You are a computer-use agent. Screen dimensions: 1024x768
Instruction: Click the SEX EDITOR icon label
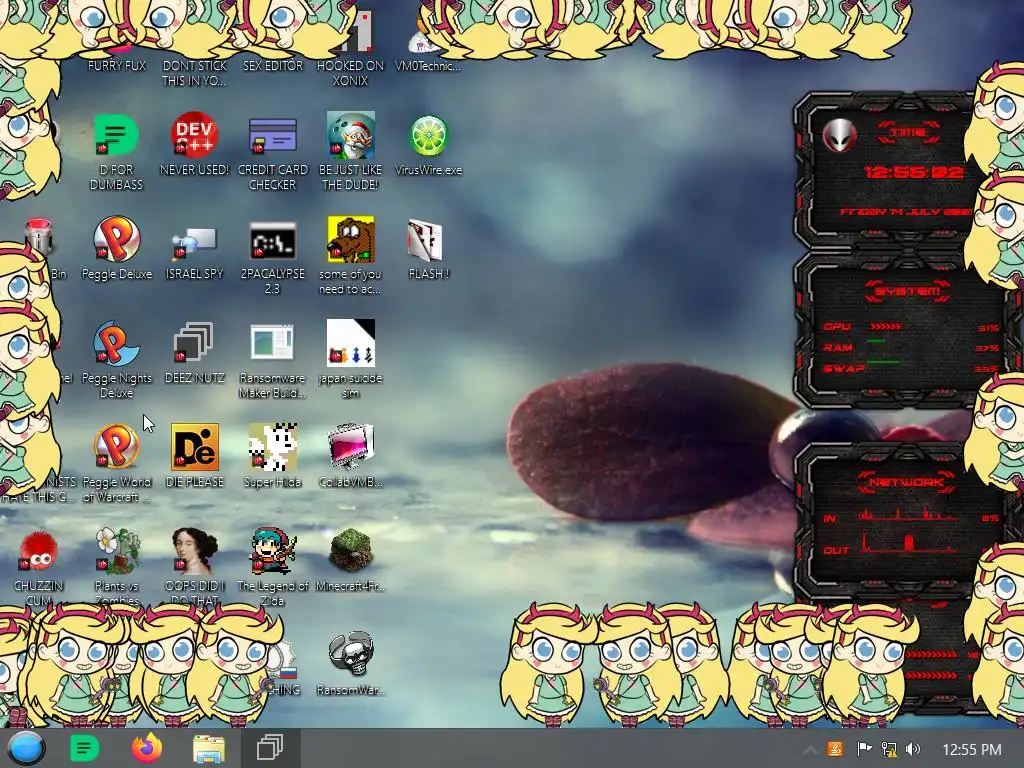coord(272,65)
